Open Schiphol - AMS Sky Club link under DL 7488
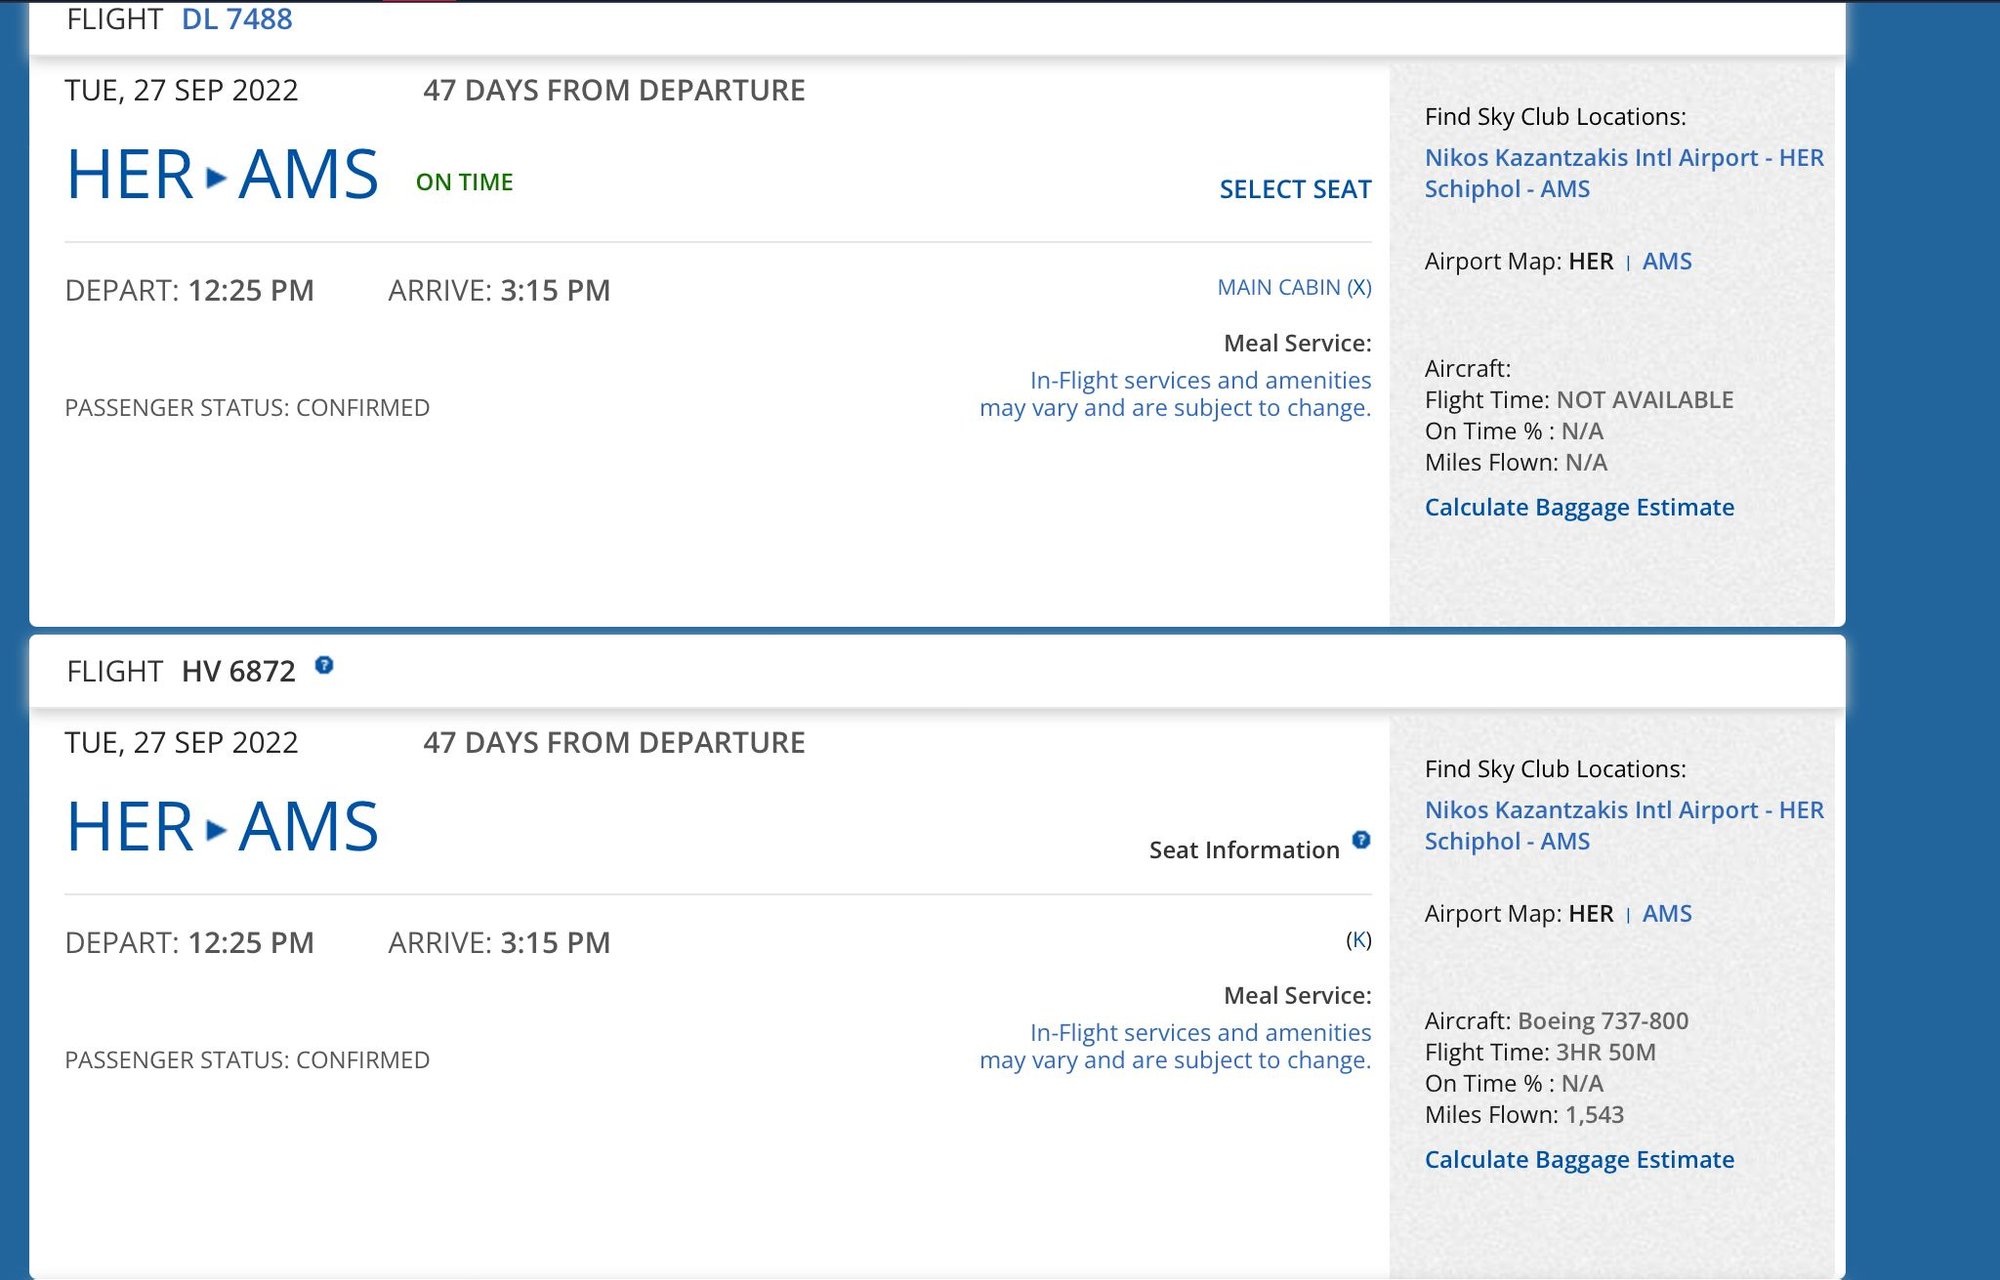Viewport: 2000px width, 1280px height. pyautogui.click(x=1507, y=189)
